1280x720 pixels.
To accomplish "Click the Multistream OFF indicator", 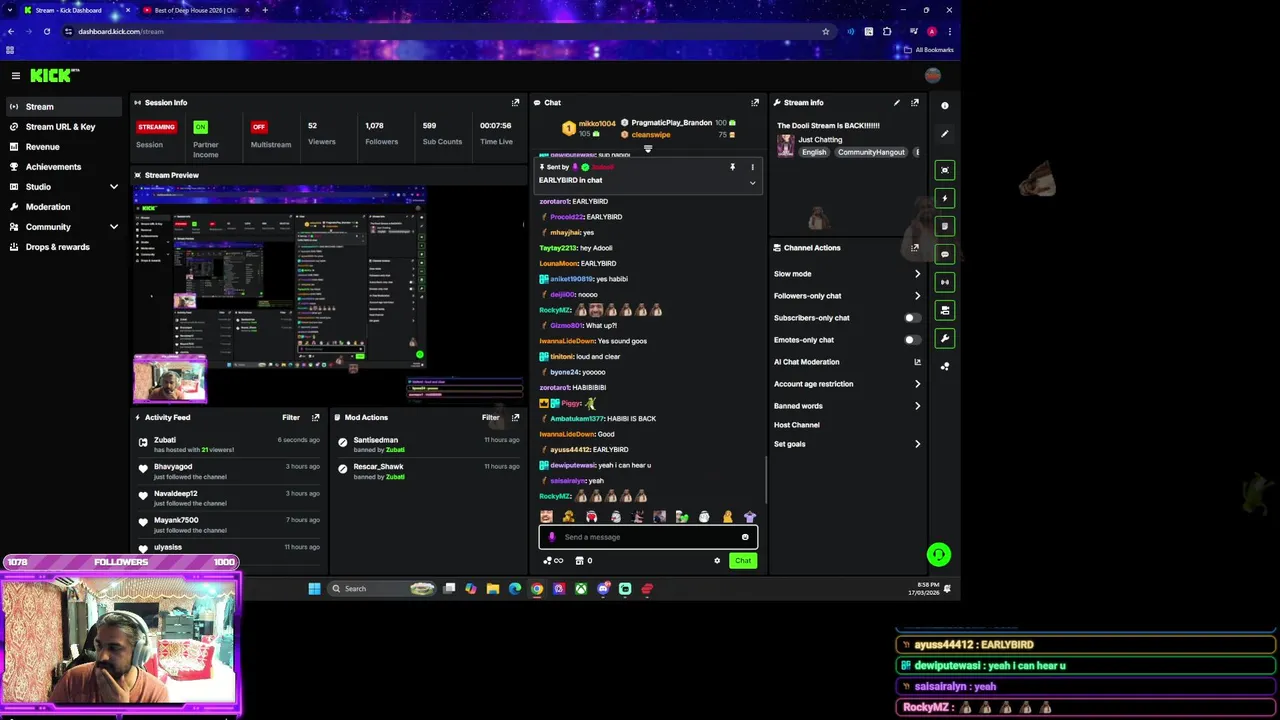I will [259, 127].
